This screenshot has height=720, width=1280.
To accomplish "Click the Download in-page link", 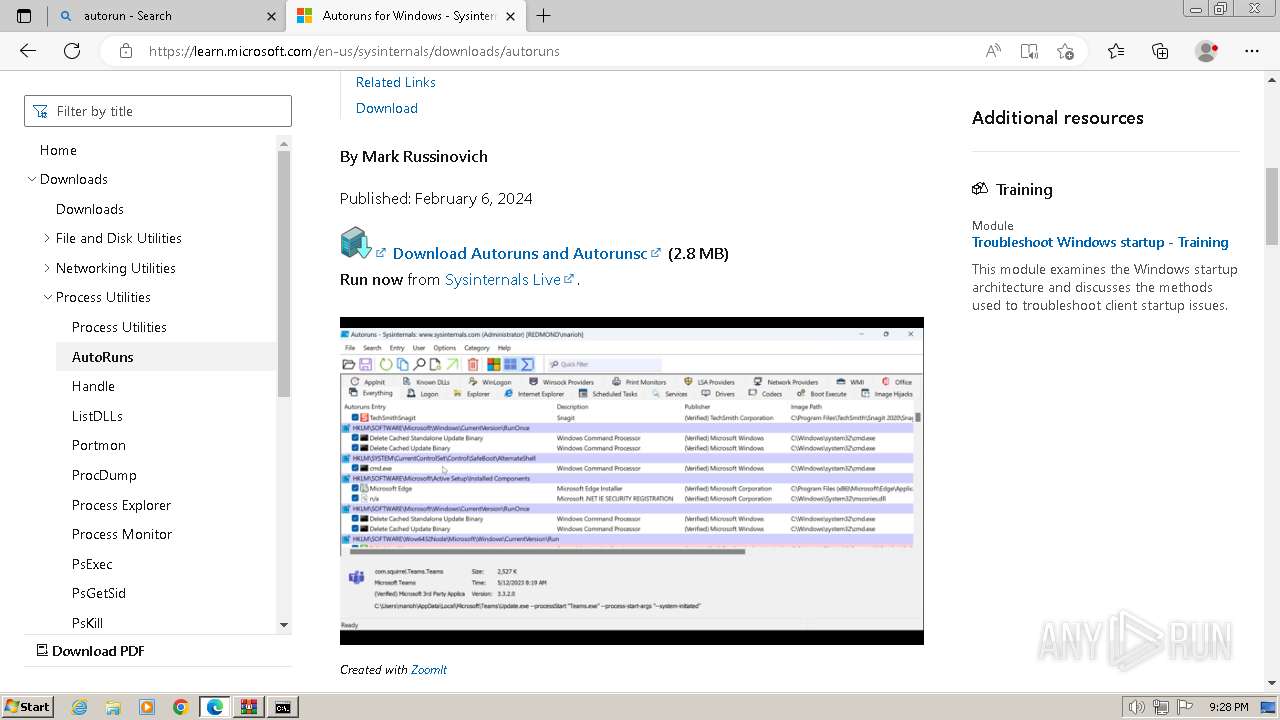I will [387, 108].
